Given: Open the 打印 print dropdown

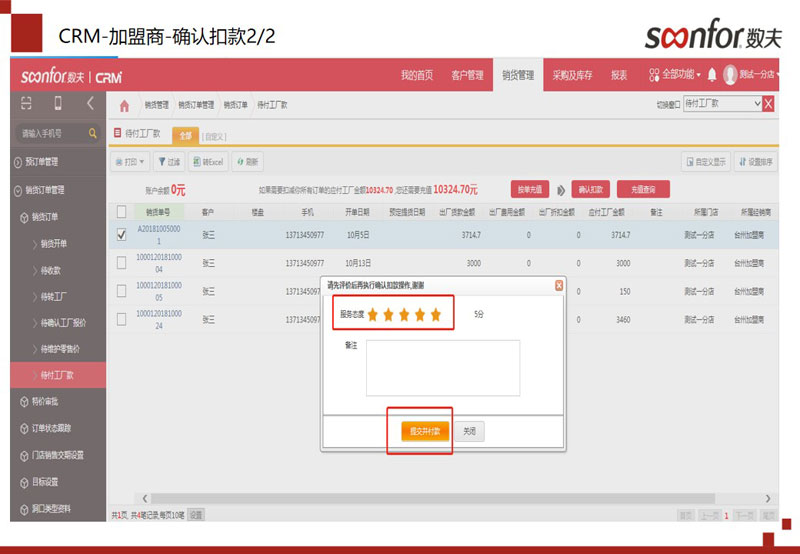Looking at the screenshot, I should click(131, 161).
